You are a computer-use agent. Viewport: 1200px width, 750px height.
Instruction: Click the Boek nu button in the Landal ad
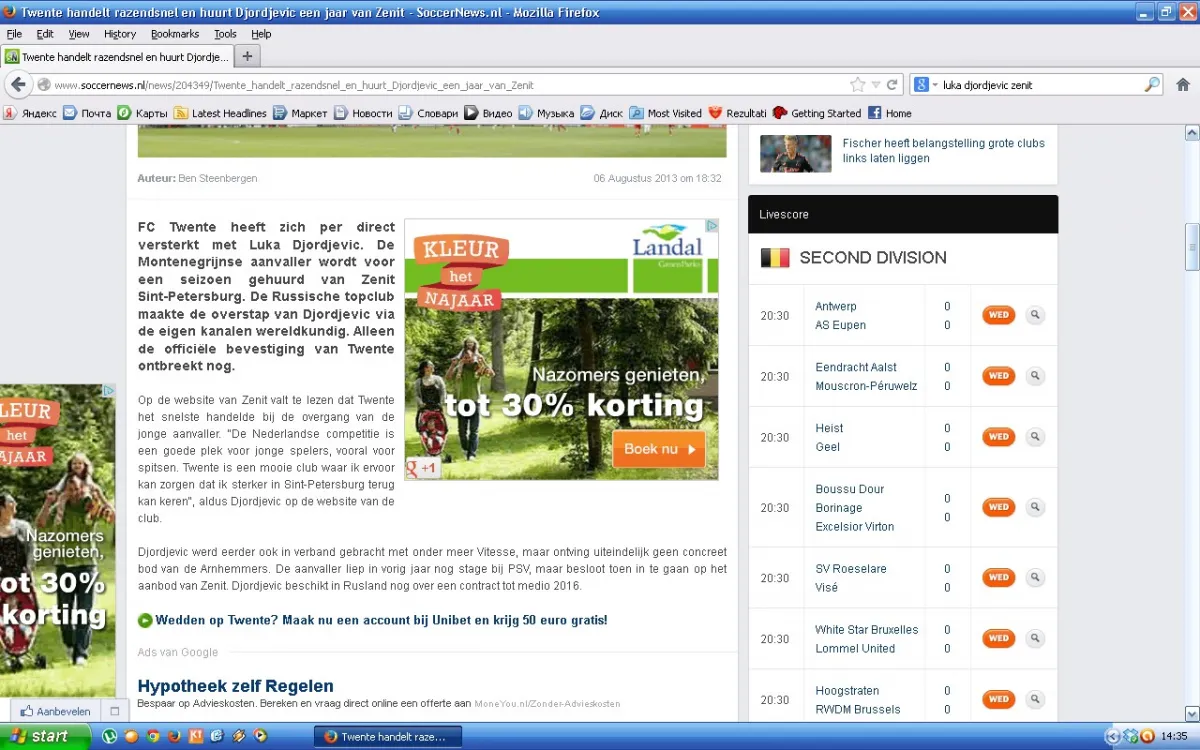[x=659, y=449]
